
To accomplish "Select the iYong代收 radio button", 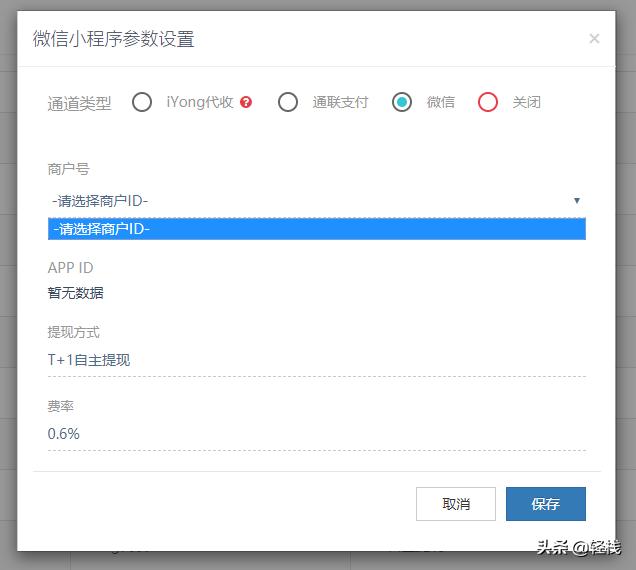I will (x=142, y=102).
